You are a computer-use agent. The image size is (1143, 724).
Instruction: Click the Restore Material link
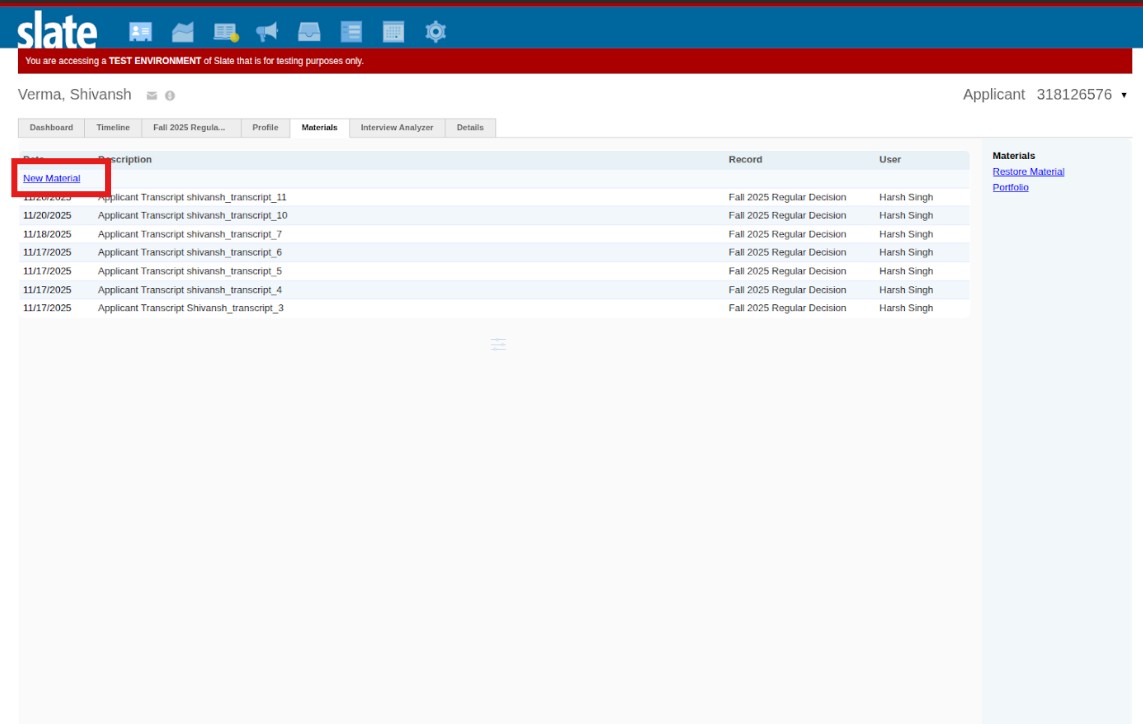[1028, 172]
